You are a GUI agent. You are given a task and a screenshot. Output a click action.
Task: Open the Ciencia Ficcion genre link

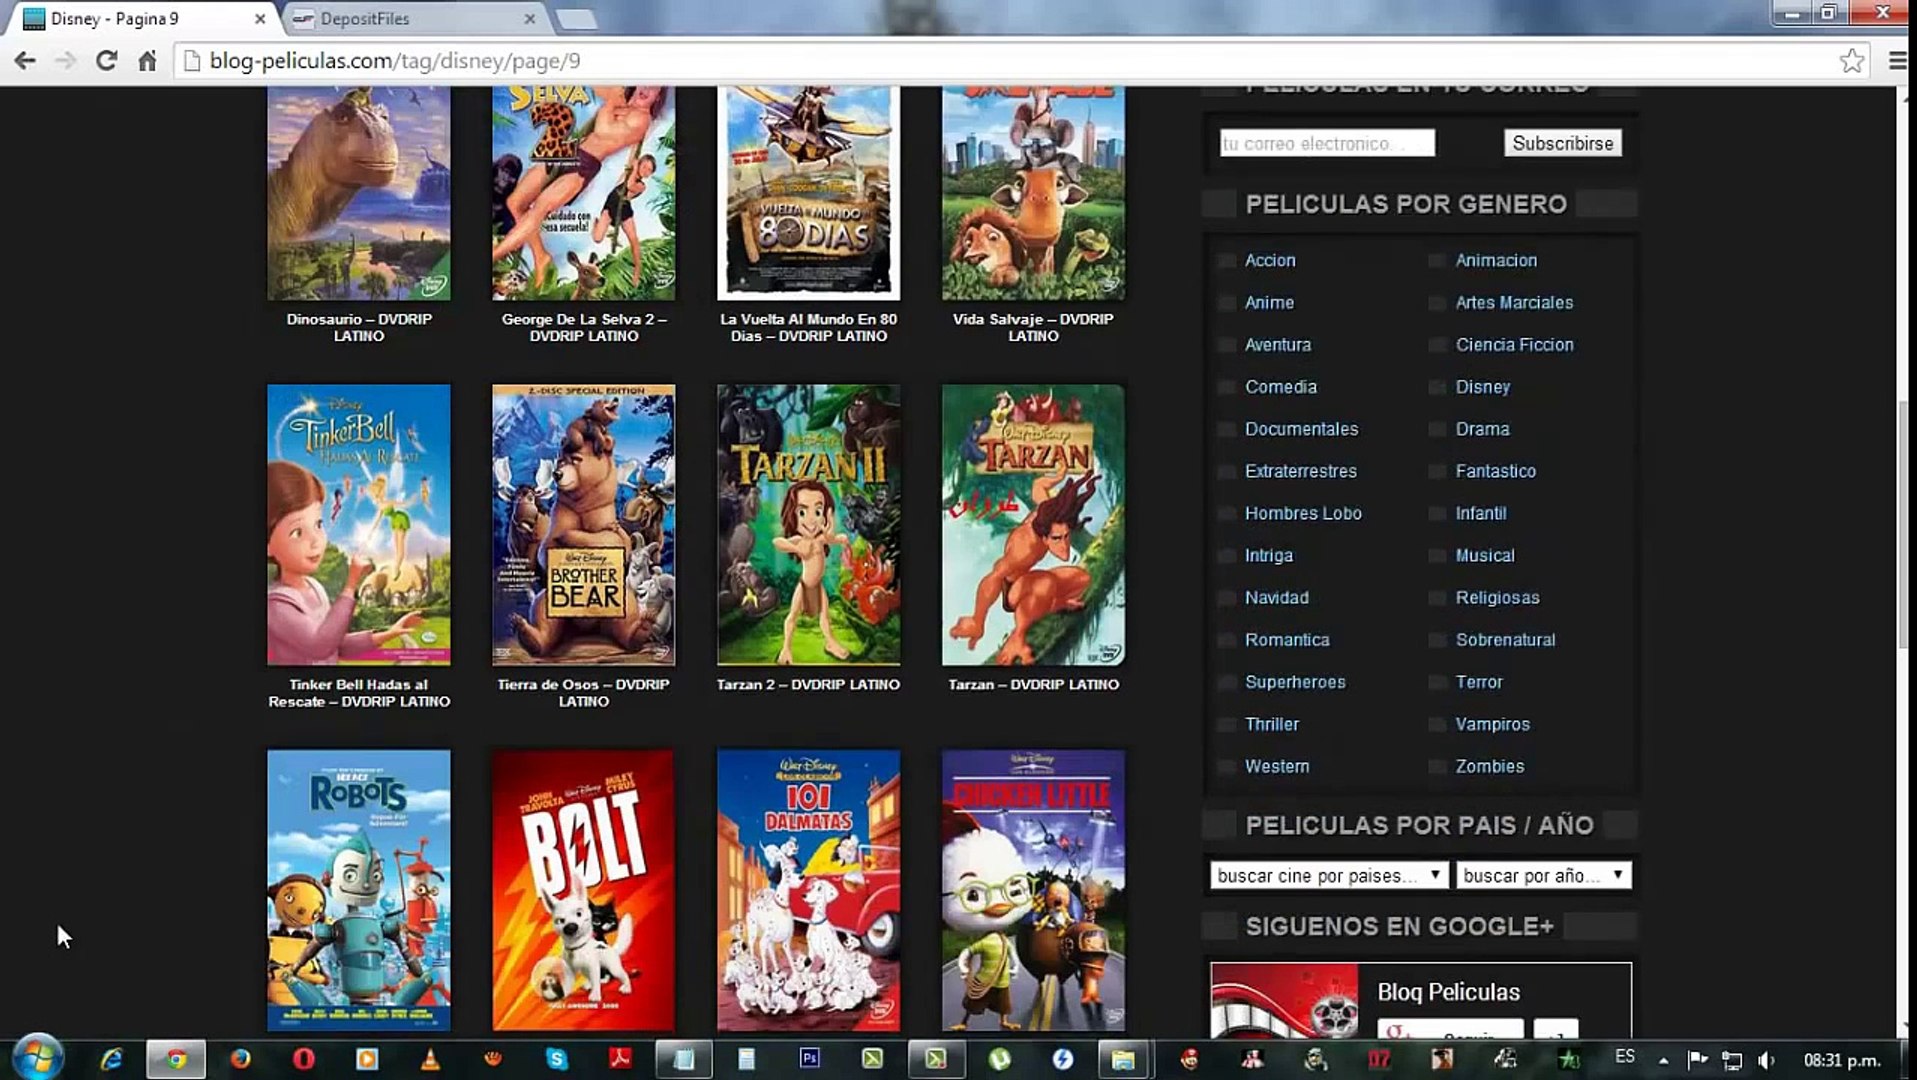(1514, 345)
